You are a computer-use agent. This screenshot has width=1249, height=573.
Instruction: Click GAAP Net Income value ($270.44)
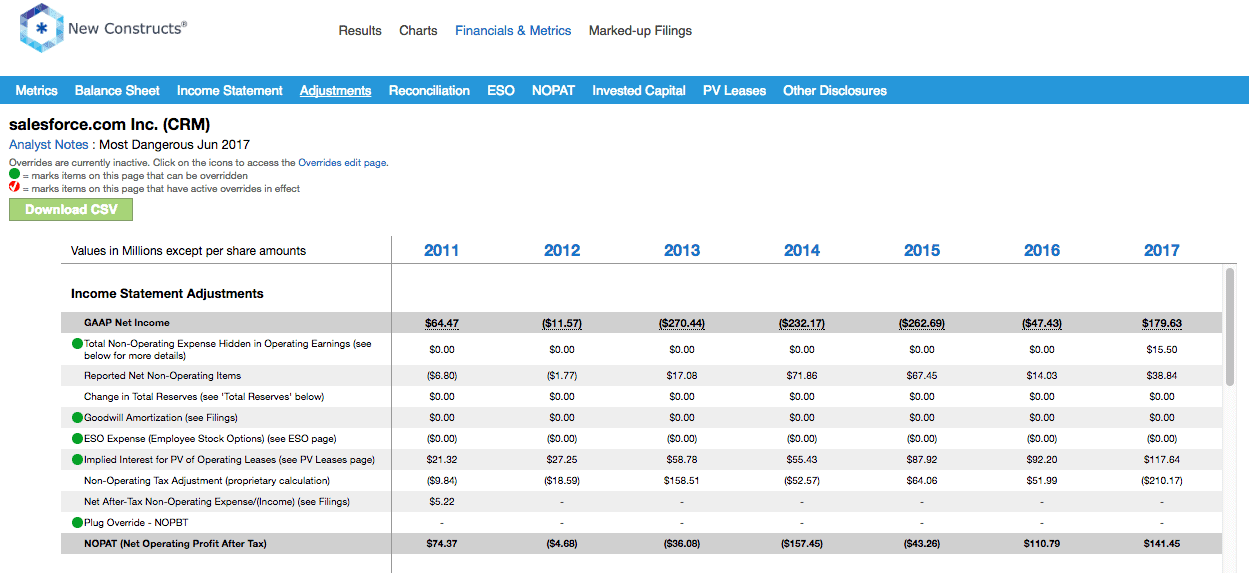coord(682,323)
